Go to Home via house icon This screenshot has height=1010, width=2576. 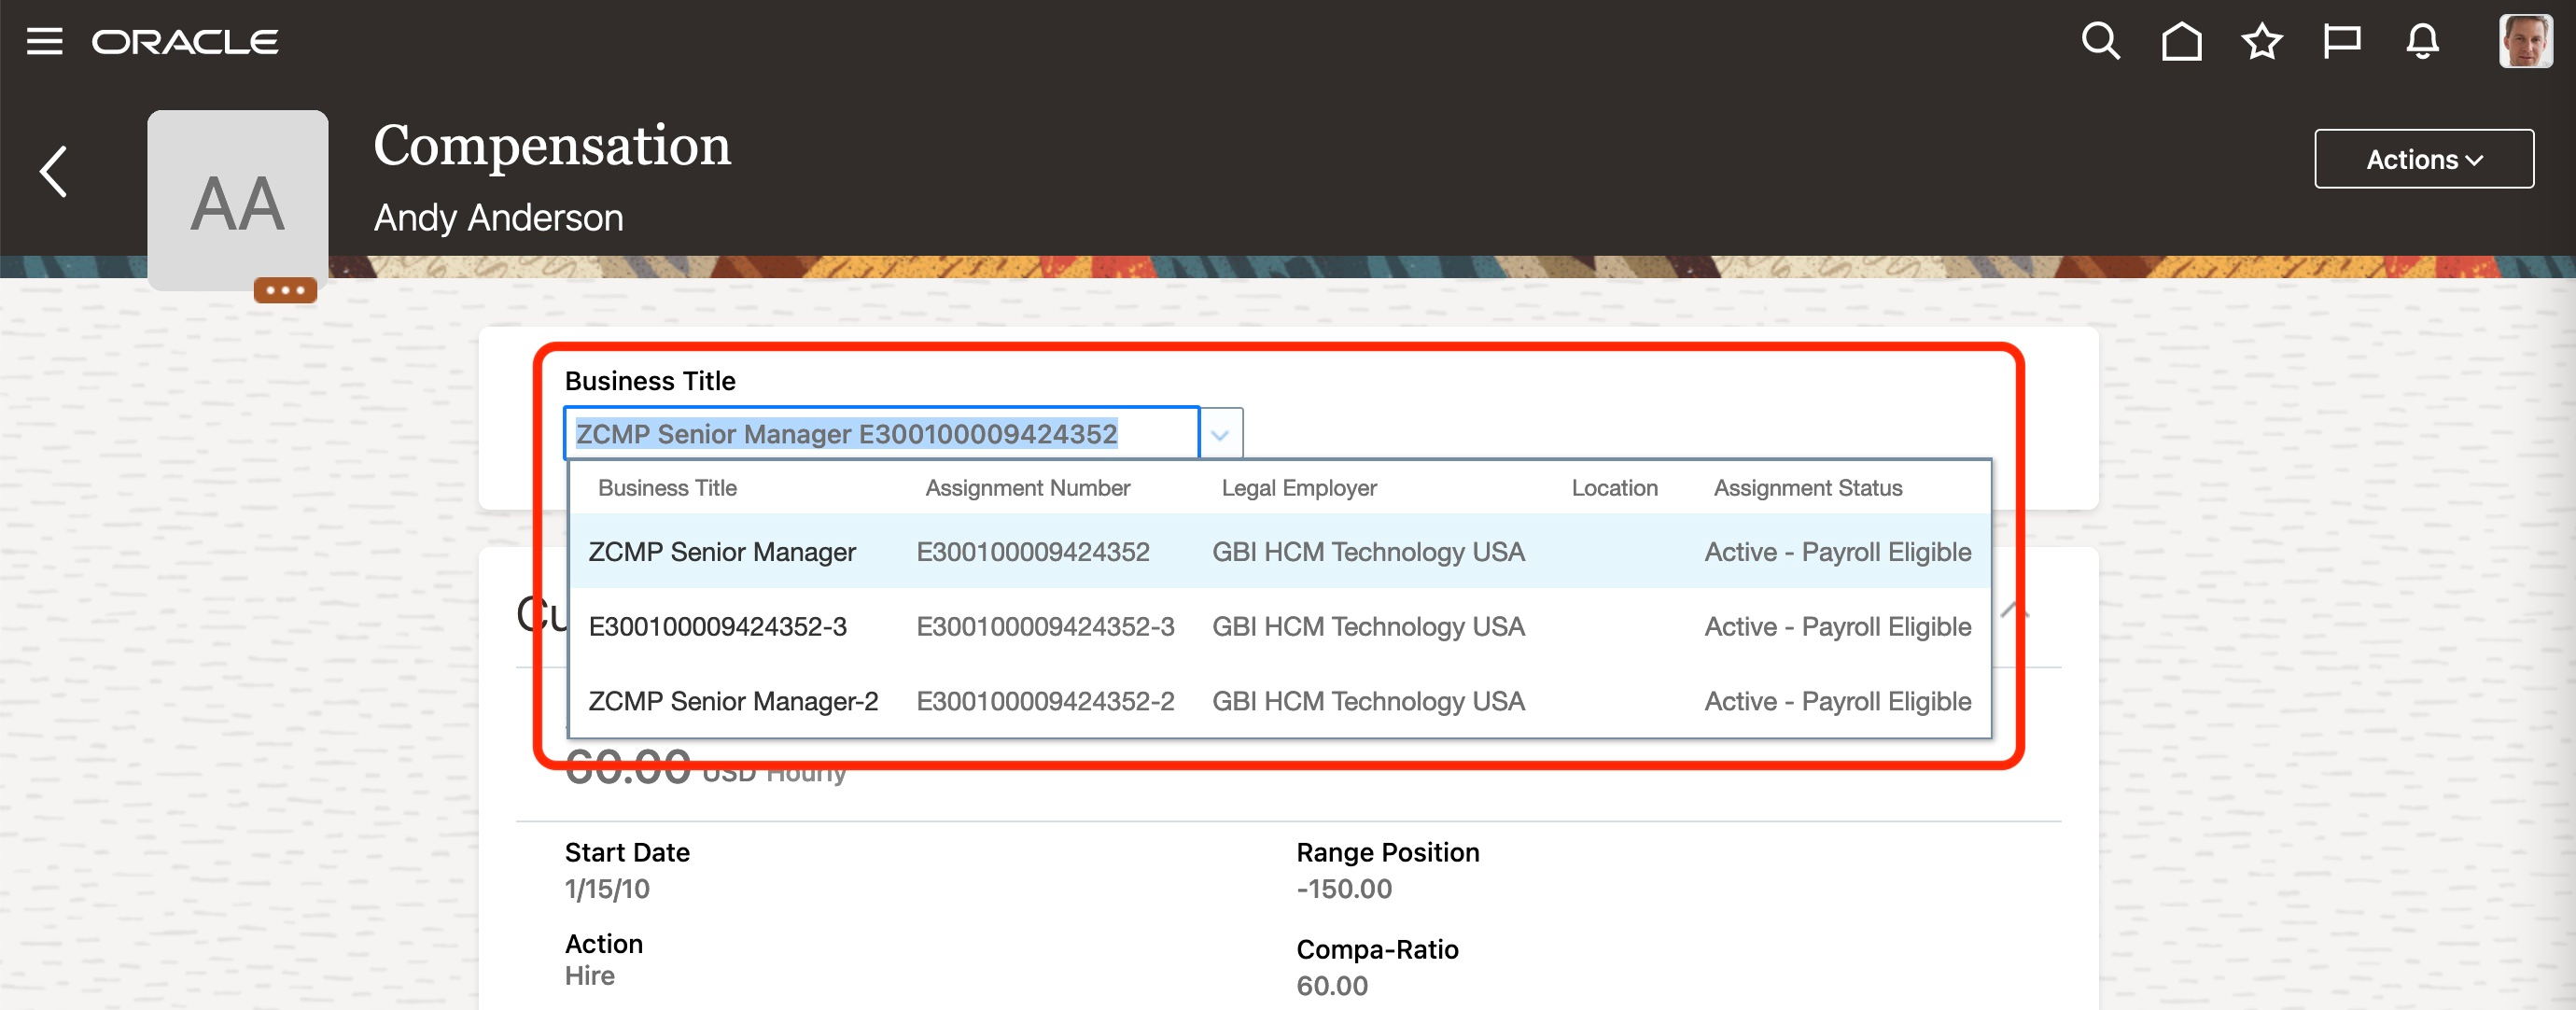(2181, 42)
